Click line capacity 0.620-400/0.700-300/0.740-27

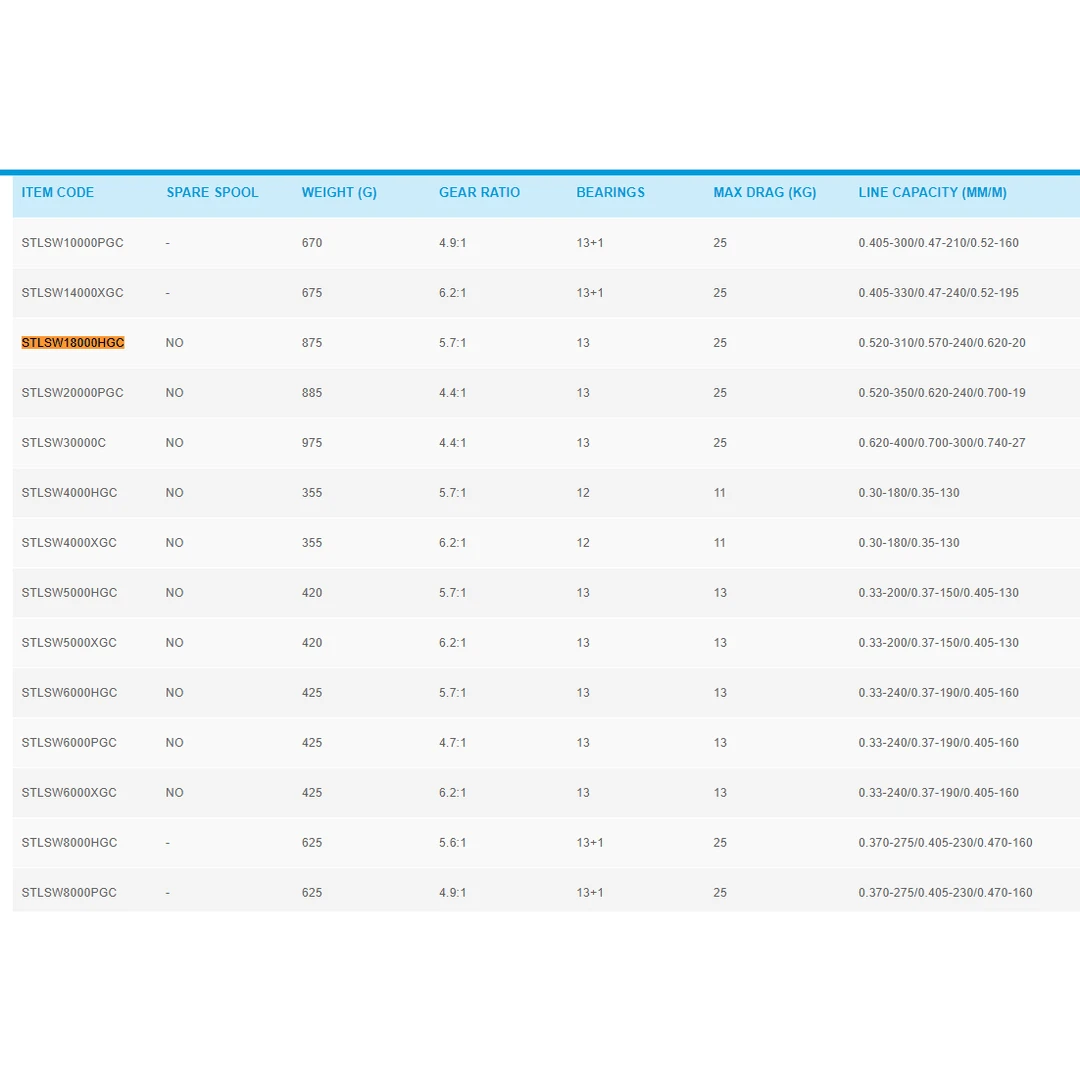[x=941, y=443]
